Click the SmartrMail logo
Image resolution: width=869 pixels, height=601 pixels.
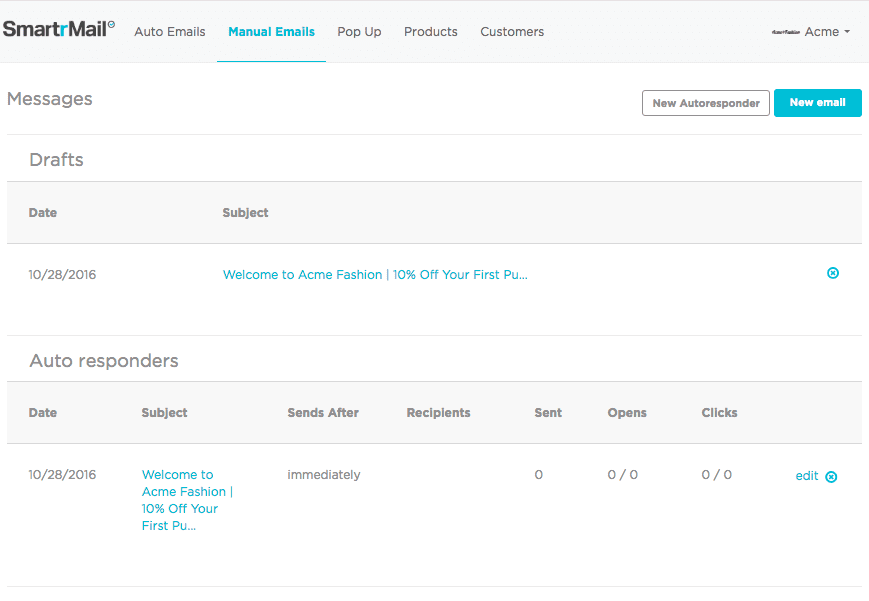pyautogui.click(x=59, y=29)
